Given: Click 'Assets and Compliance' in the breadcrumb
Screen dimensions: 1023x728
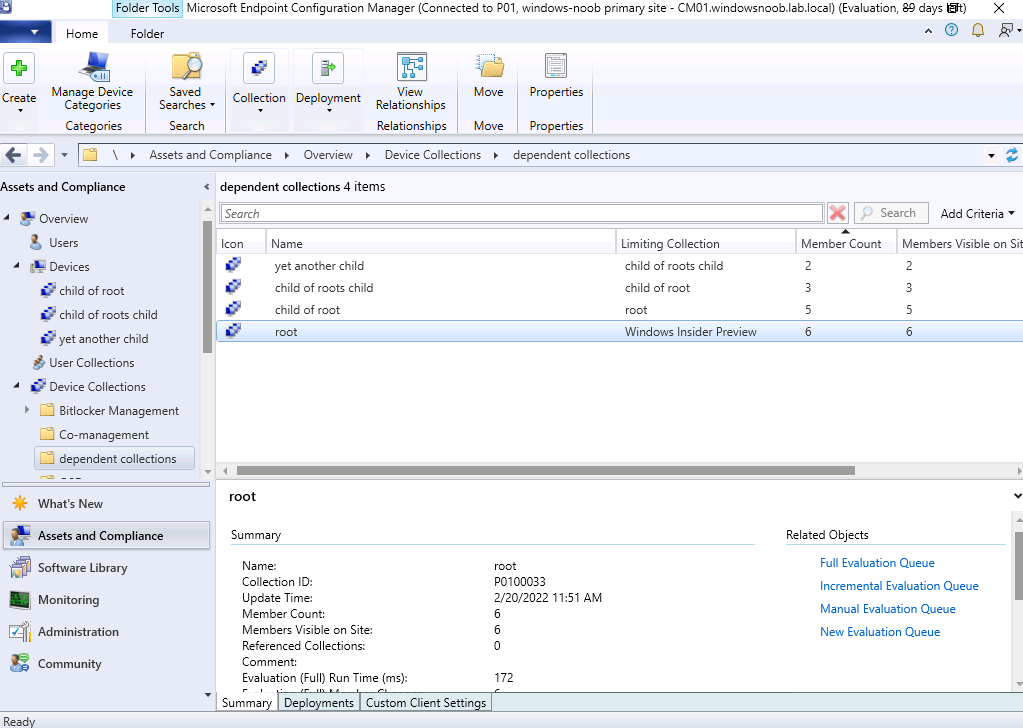Looking at the screenshot, I should (210, 155).
